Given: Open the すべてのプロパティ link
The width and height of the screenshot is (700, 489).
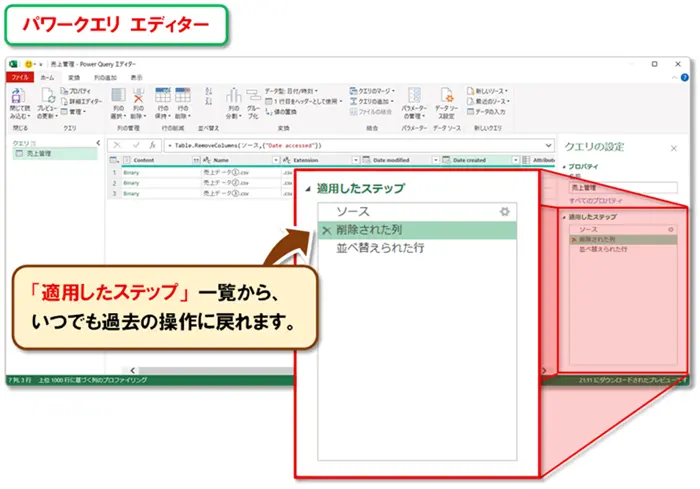Looking at the screenshot, I should [596, 201].
